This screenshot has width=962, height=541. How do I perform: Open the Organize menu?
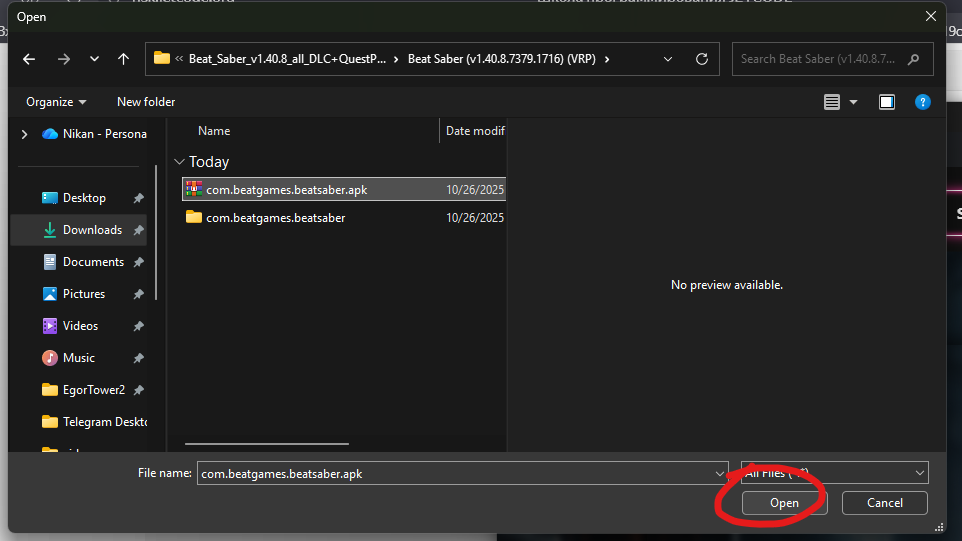tap(56, 102)
